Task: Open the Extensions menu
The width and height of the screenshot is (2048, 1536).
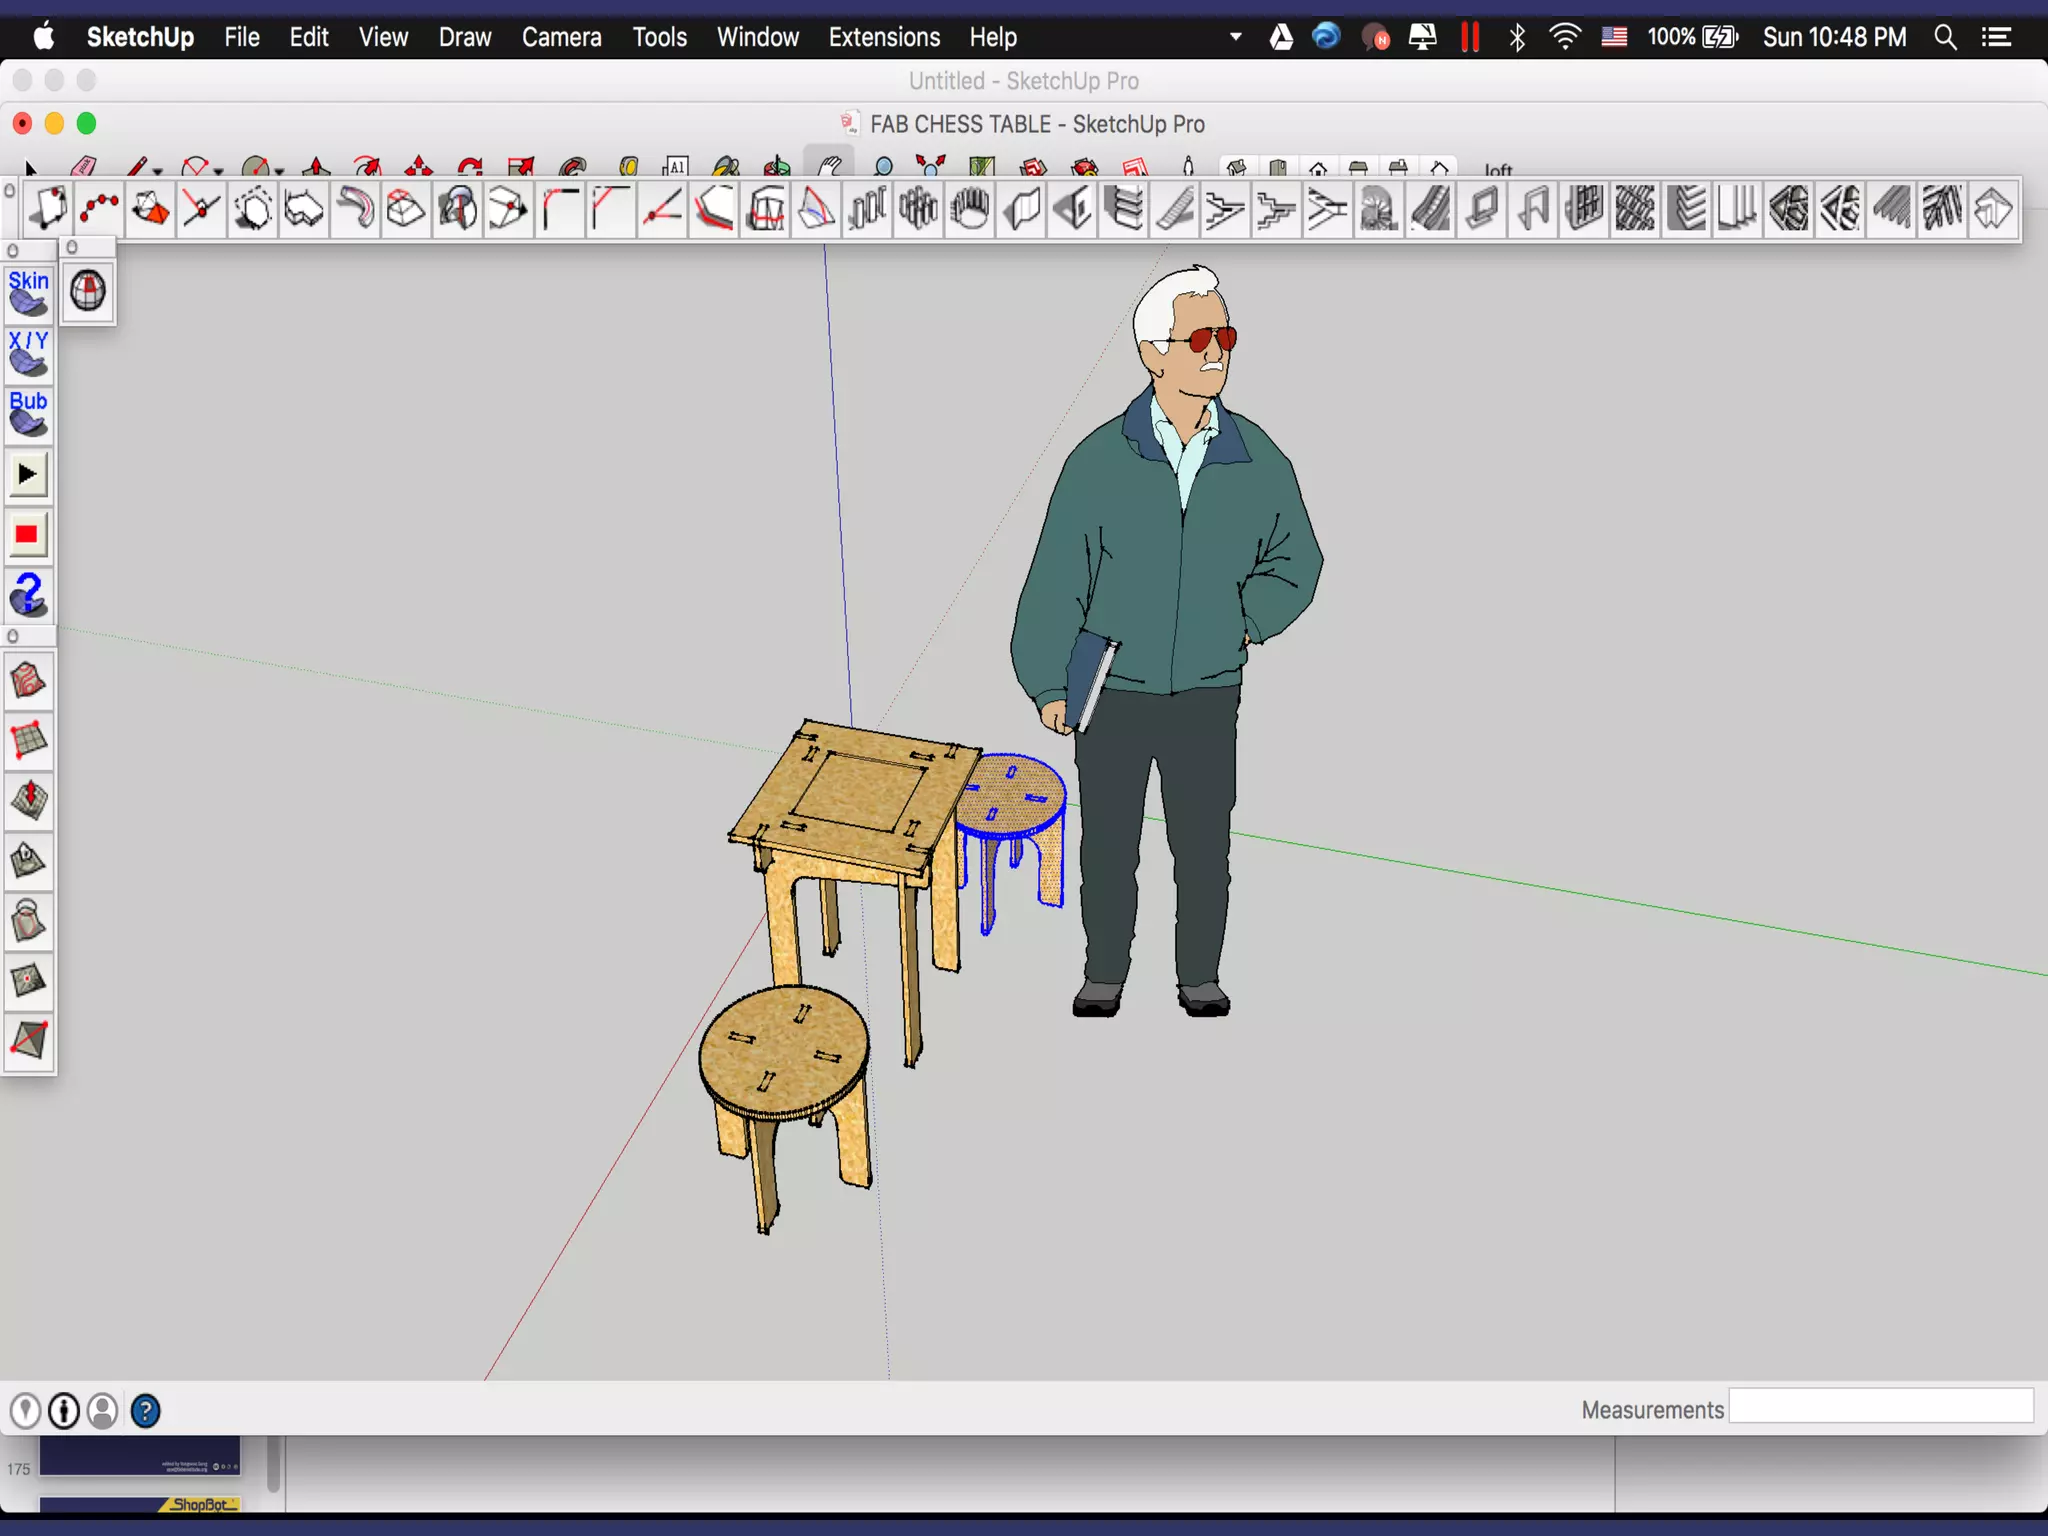Action: 884,37
